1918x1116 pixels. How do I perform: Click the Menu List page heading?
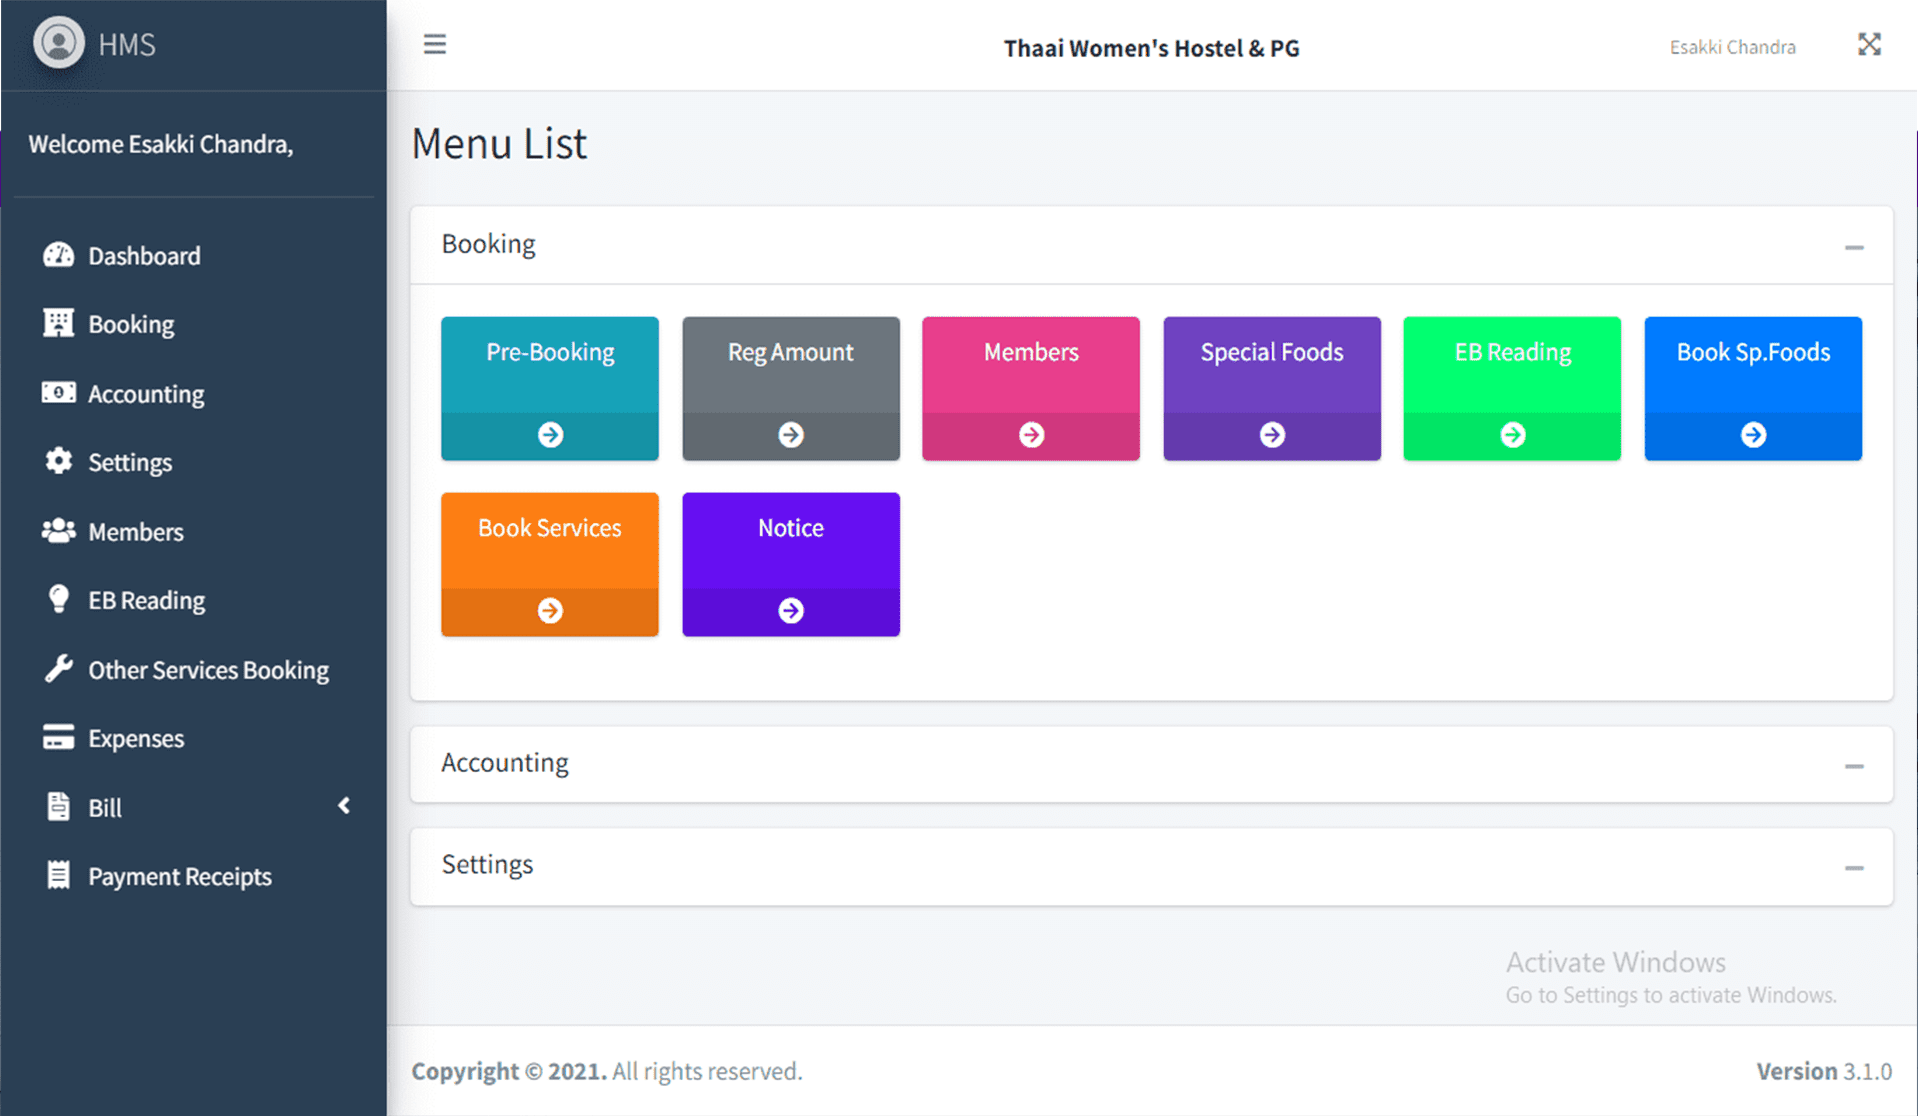tap(499, 143)
